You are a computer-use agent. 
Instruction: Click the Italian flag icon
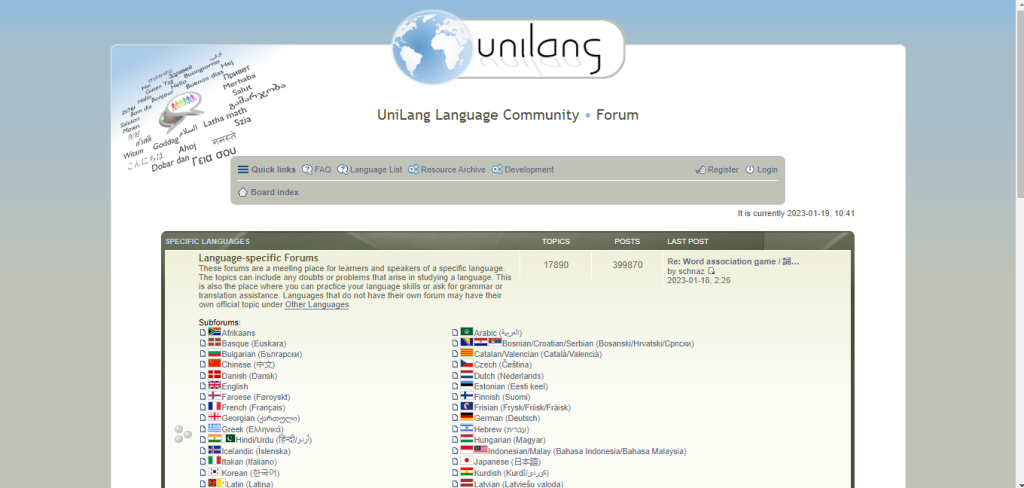pos(214,461)
